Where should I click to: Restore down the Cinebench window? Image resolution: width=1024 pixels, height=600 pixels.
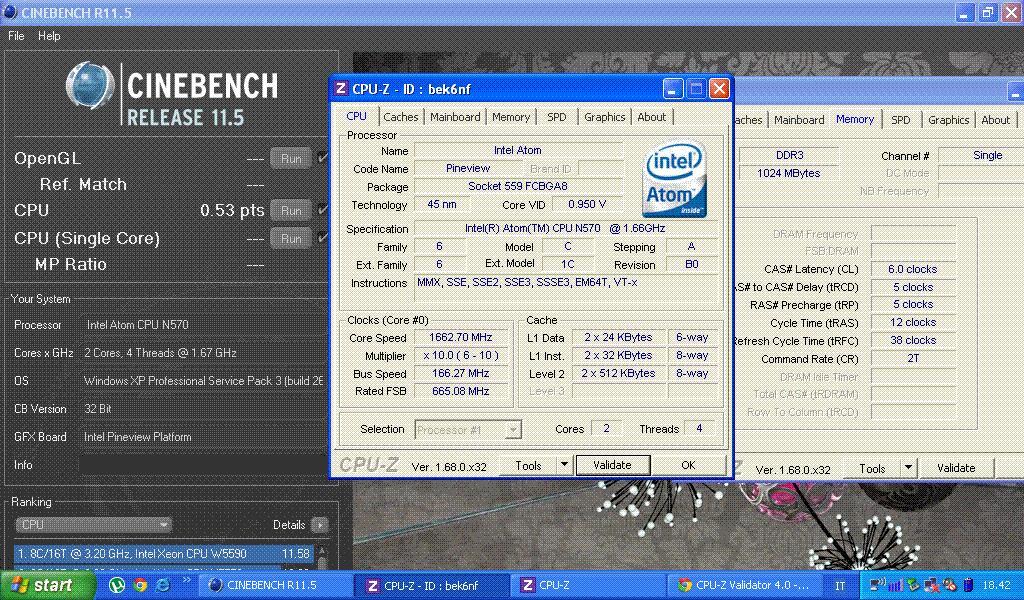988,12
